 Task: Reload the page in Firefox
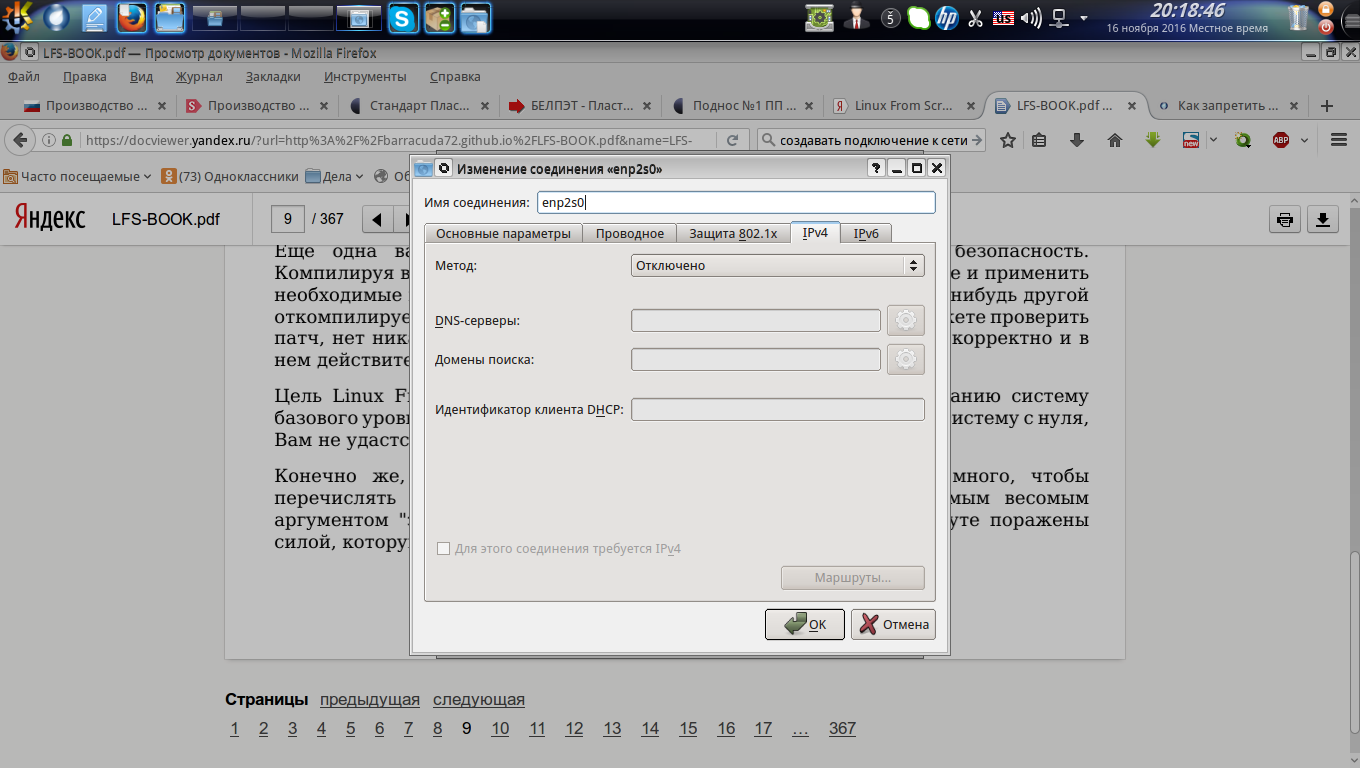coord(733,140)
